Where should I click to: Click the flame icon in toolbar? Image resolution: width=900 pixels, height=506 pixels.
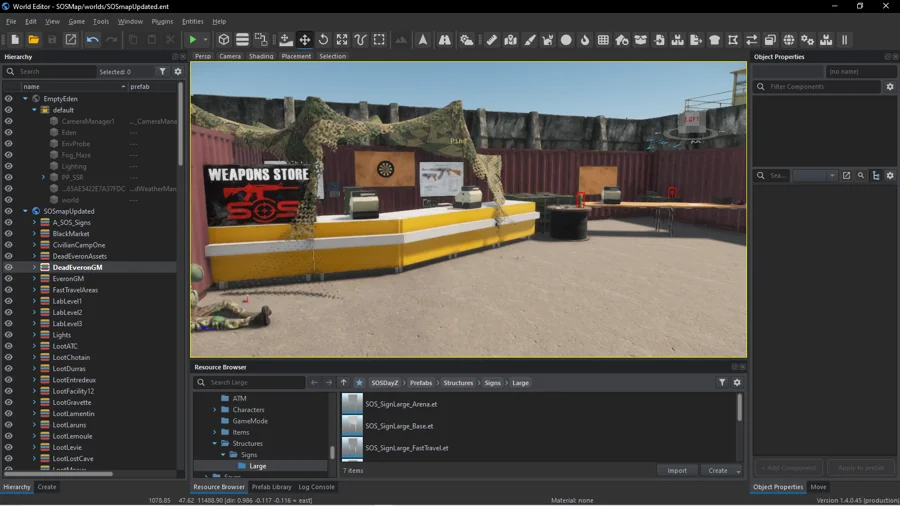[585, 40]
